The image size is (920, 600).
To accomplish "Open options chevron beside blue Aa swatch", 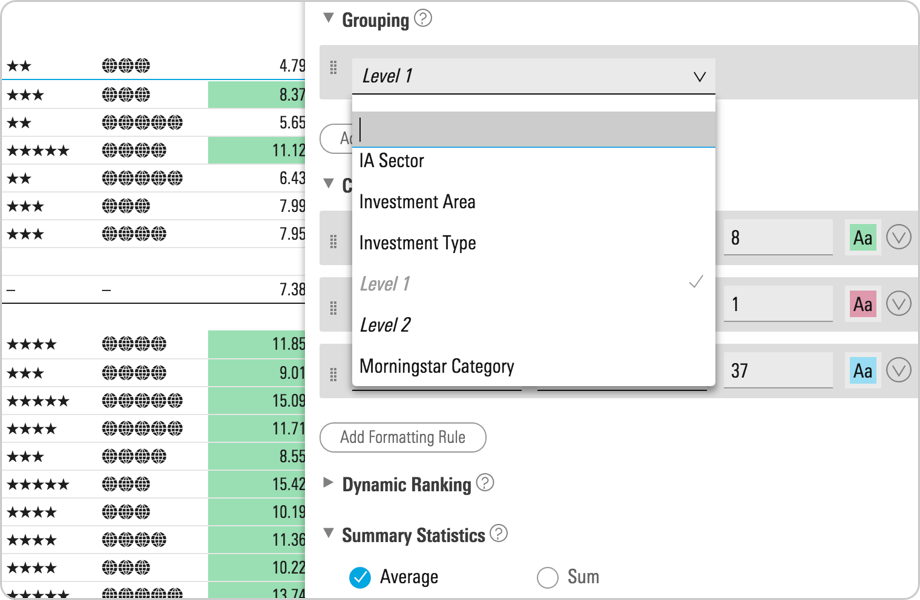I will click(x=898, y=370).
